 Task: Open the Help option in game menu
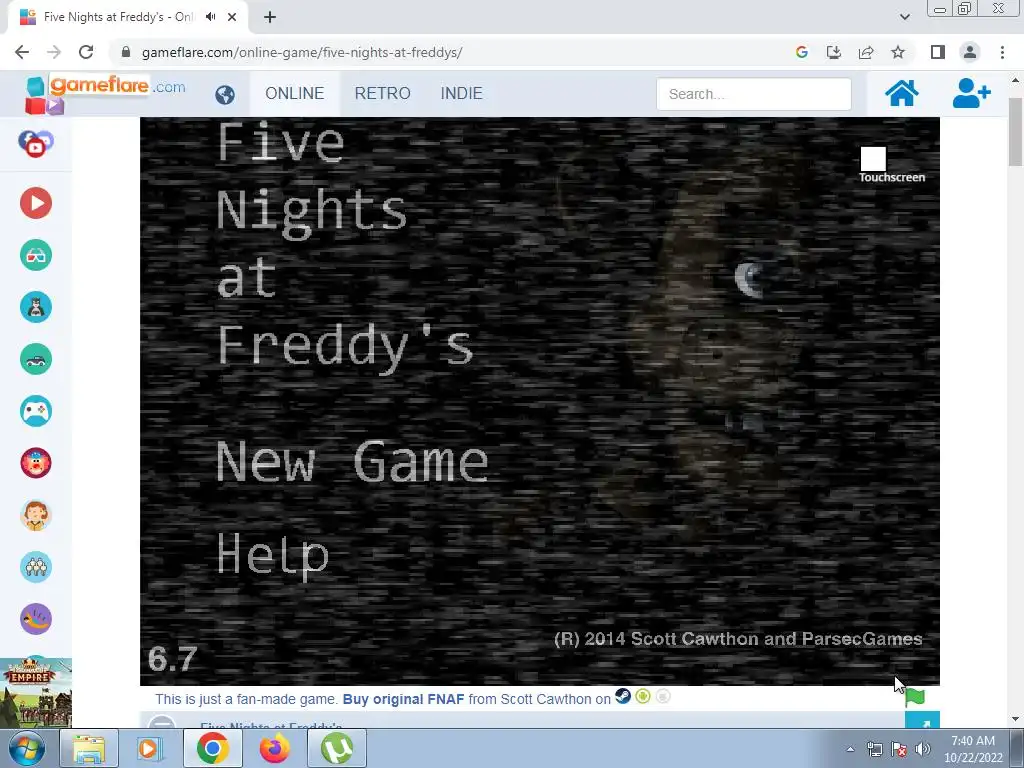pyautogui.click(x=272, y=556)
